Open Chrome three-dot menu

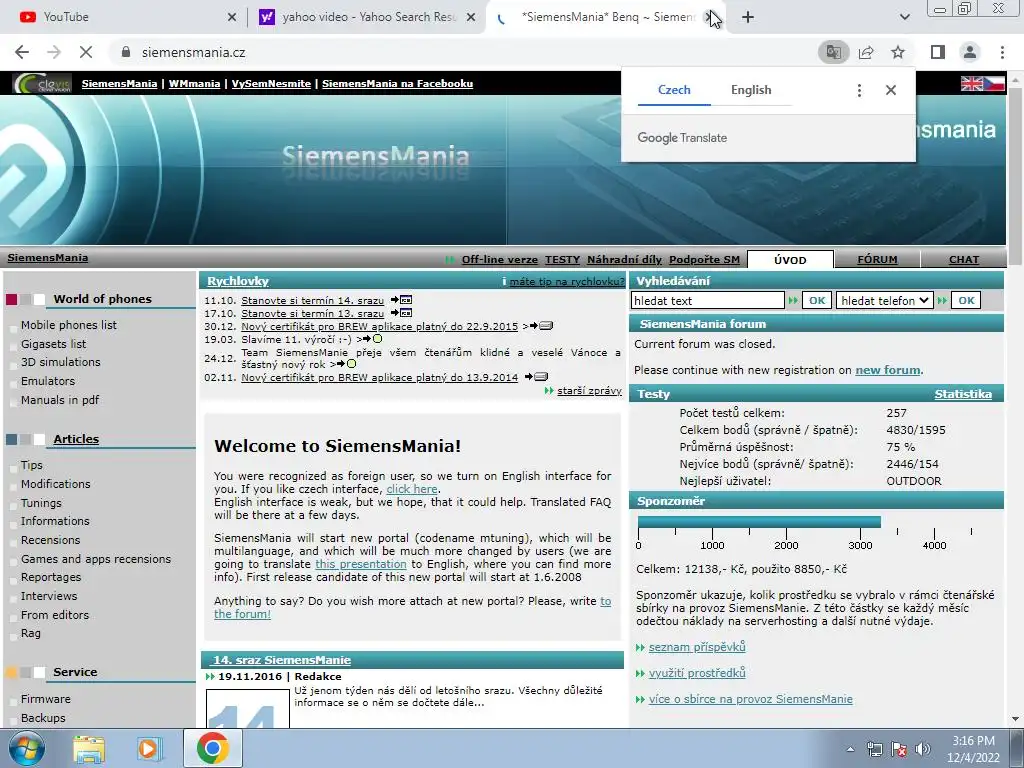[1002, 52]
